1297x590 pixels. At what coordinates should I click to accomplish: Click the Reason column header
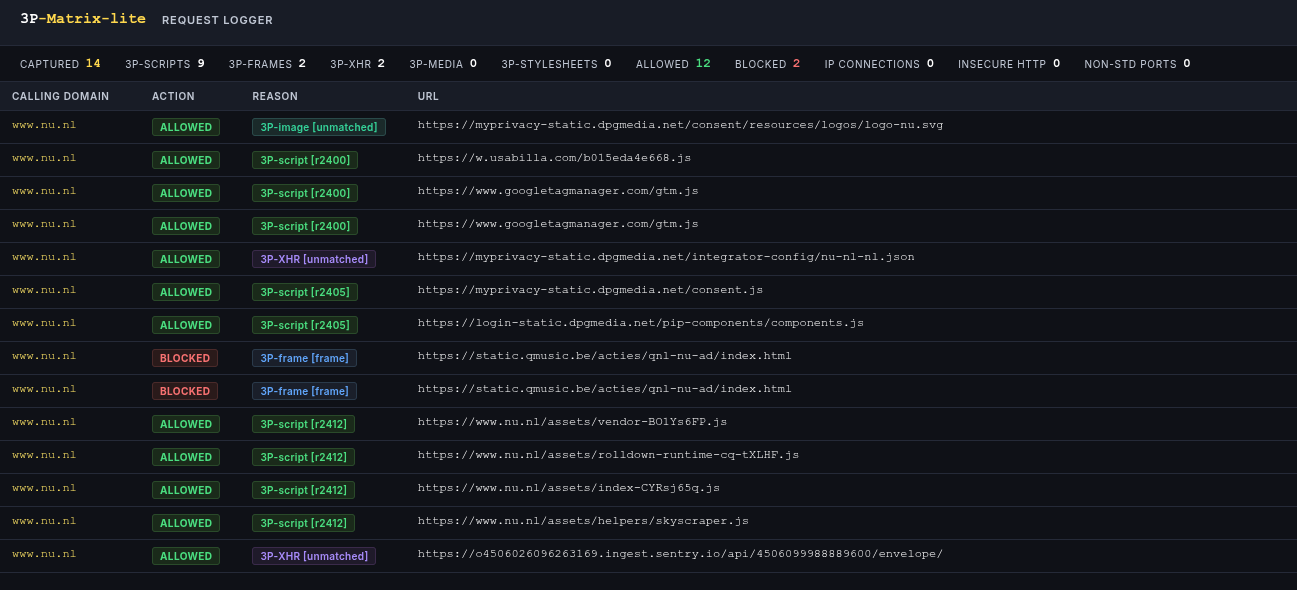coord(275,97)
